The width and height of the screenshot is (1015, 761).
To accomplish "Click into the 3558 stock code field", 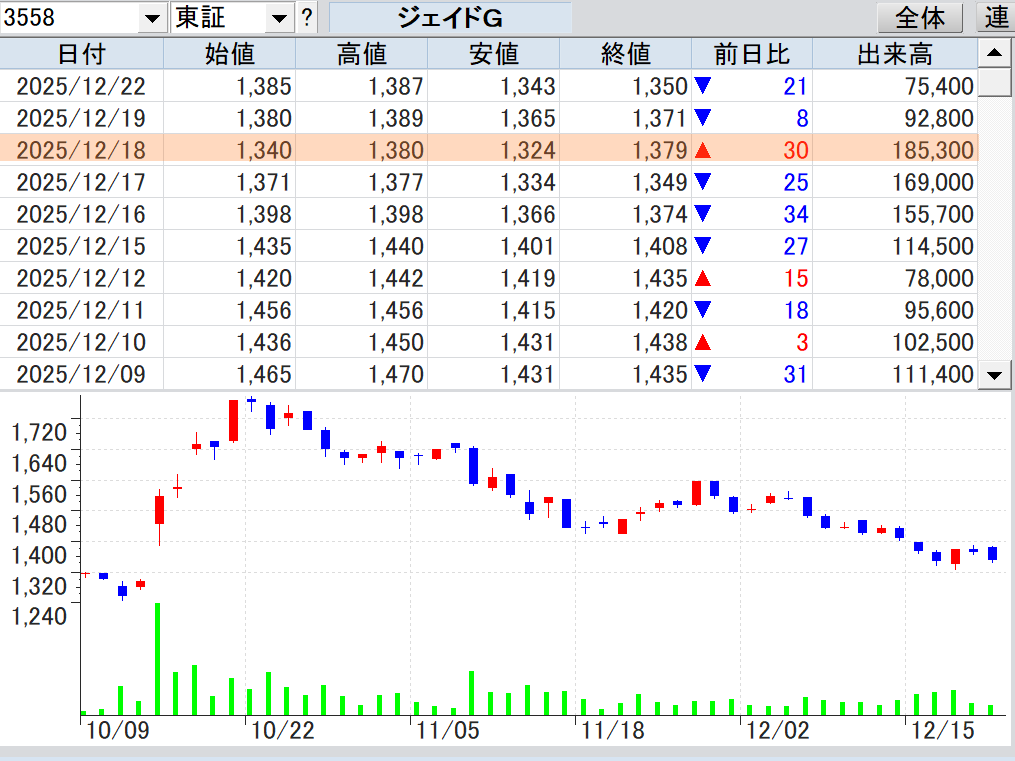I will pos(68,18).
